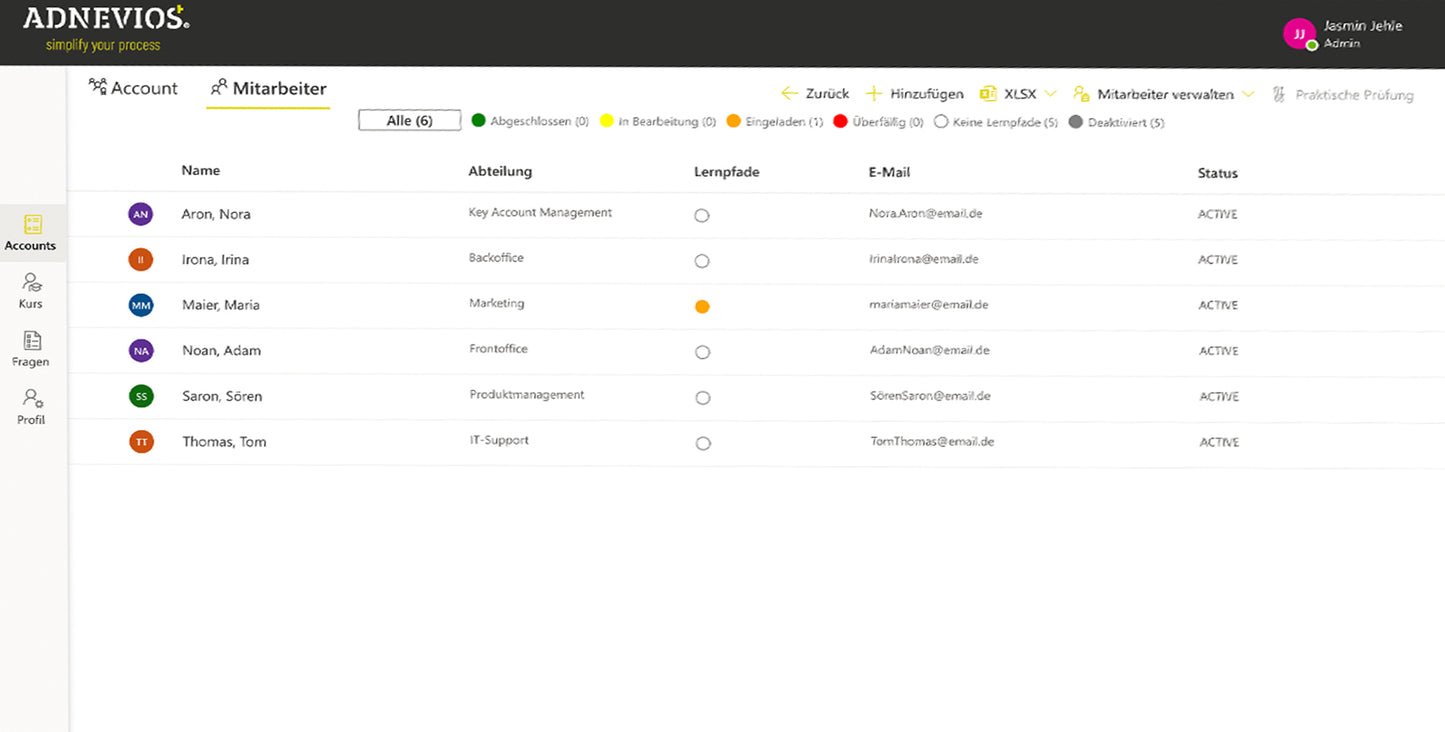
Task: Filter by Keine Lernpfade status
Action: tap(995, 122)
